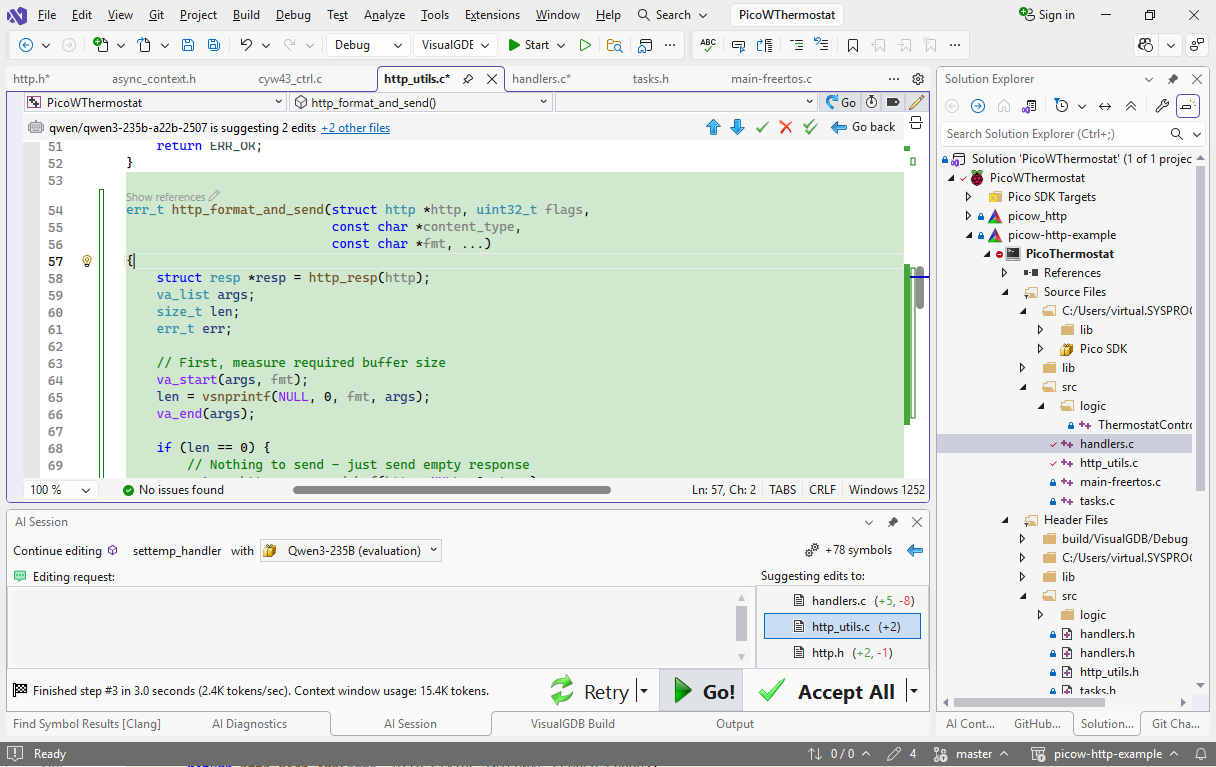
Task: Click Collapse All icon in Solution Explorer
Action: tap(1131, 106)
